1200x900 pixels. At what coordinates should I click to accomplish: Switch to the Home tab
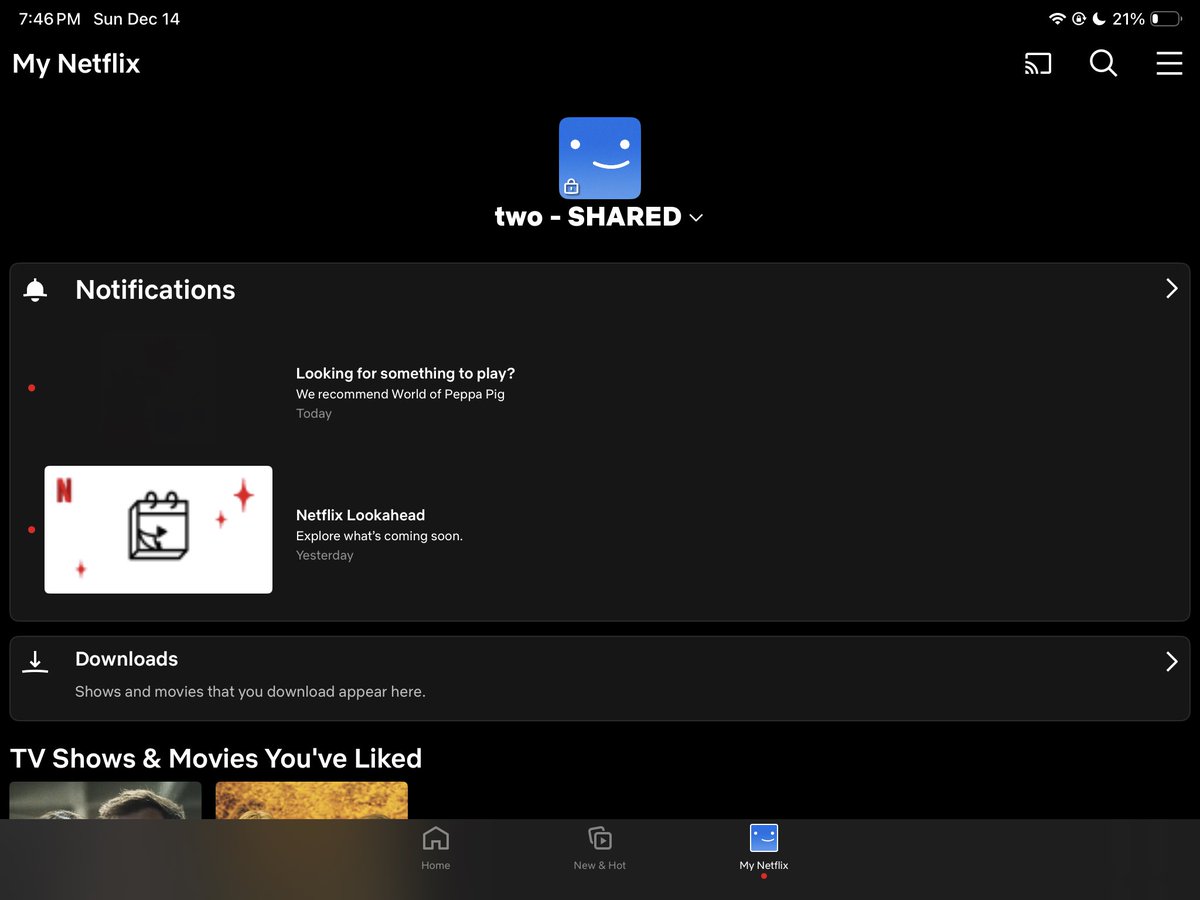[436, 849]
